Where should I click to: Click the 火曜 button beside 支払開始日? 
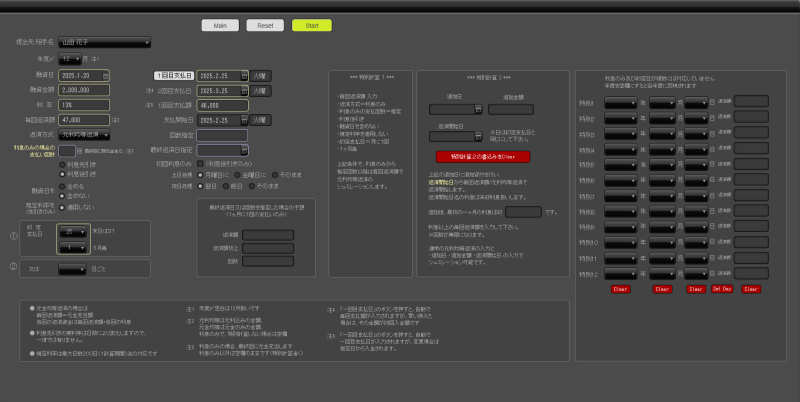click(260, 120)
